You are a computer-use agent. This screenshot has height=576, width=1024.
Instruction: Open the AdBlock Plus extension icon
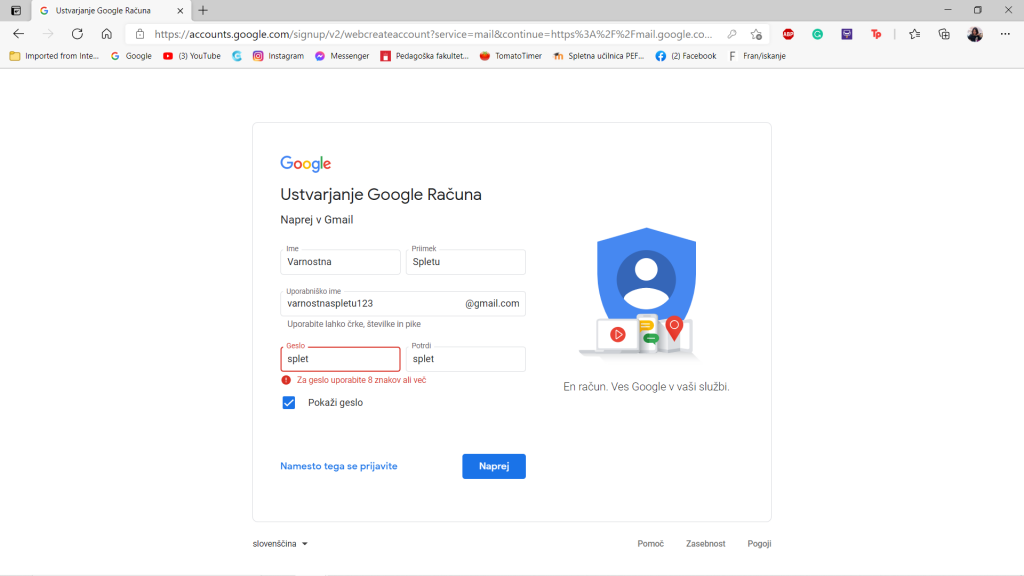pos(788,34)
